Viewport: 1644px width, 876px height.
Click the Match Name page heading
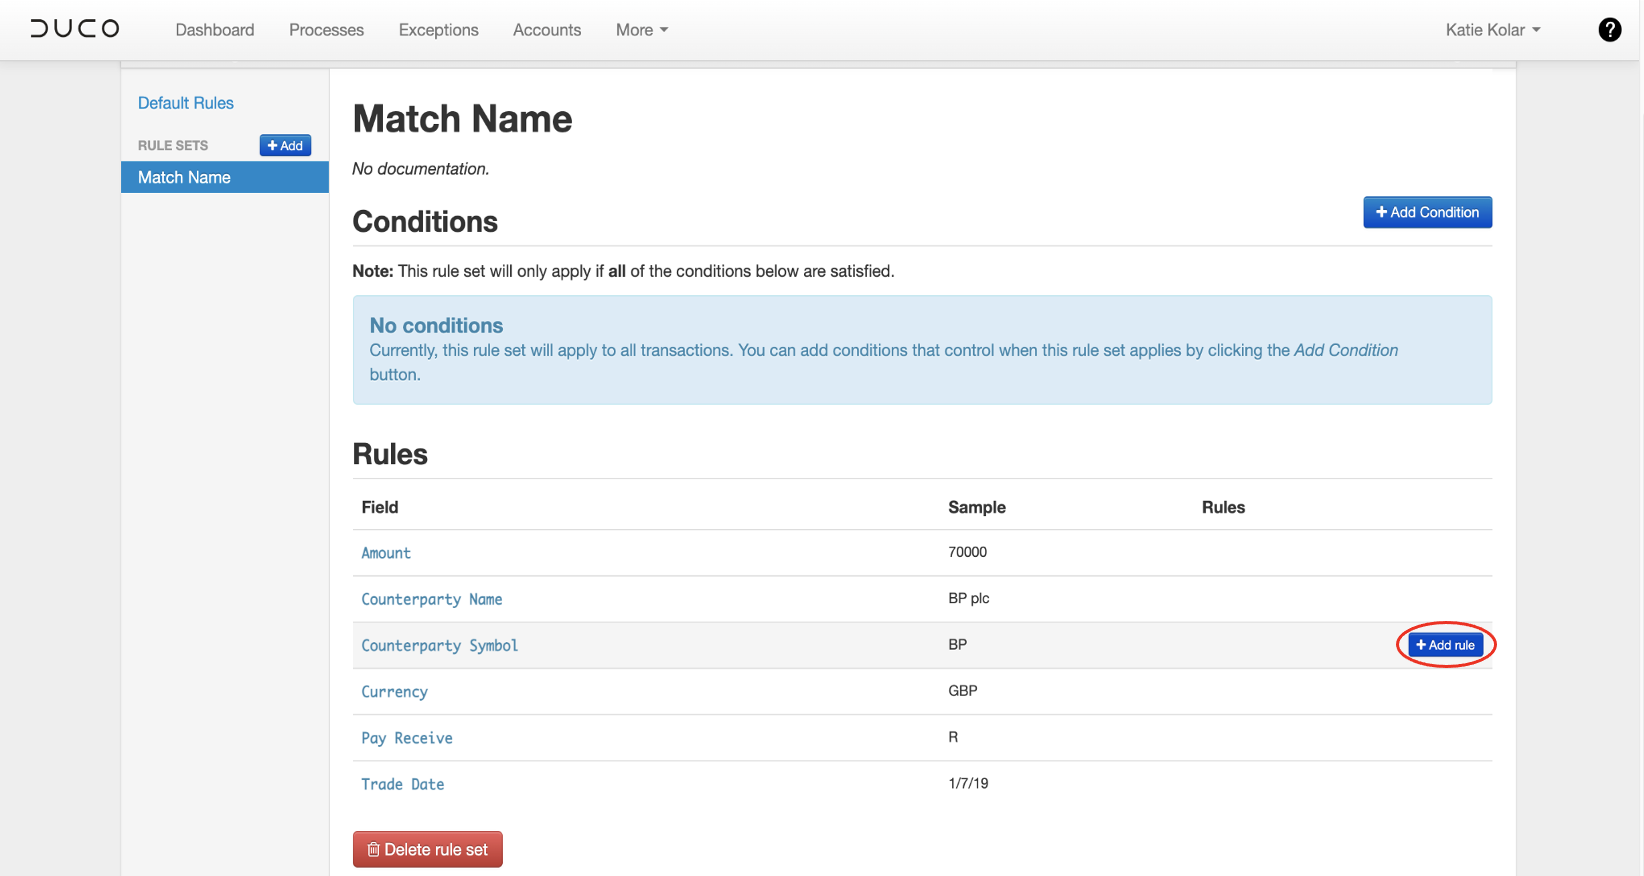click(x=462, y=119)
